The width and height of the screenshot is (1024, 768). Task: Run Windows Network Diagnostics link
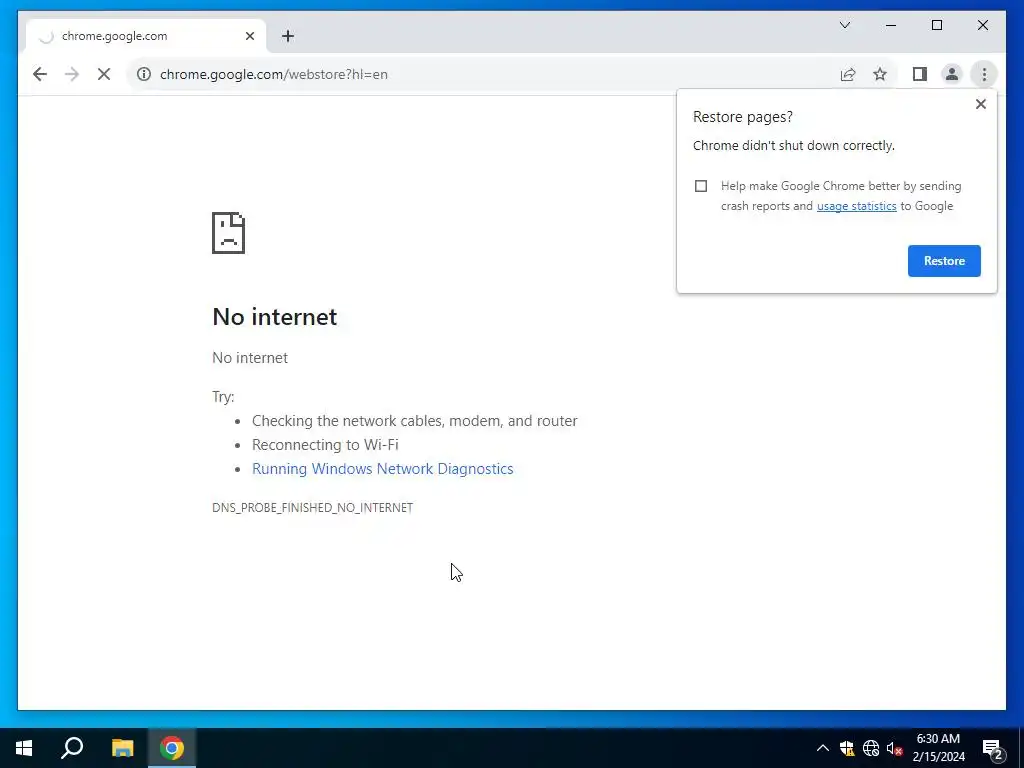pos(383,469)
